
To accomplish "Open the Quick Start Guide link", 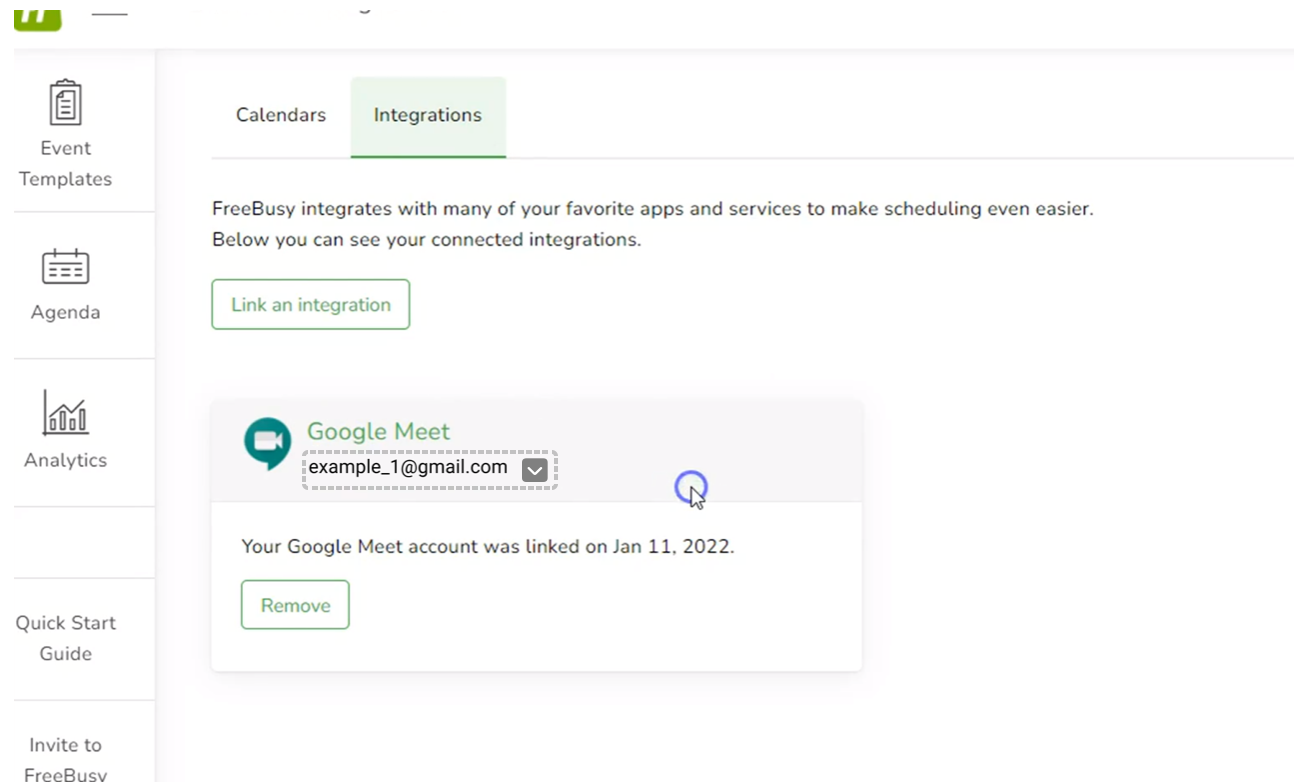I will click(66, 638).
